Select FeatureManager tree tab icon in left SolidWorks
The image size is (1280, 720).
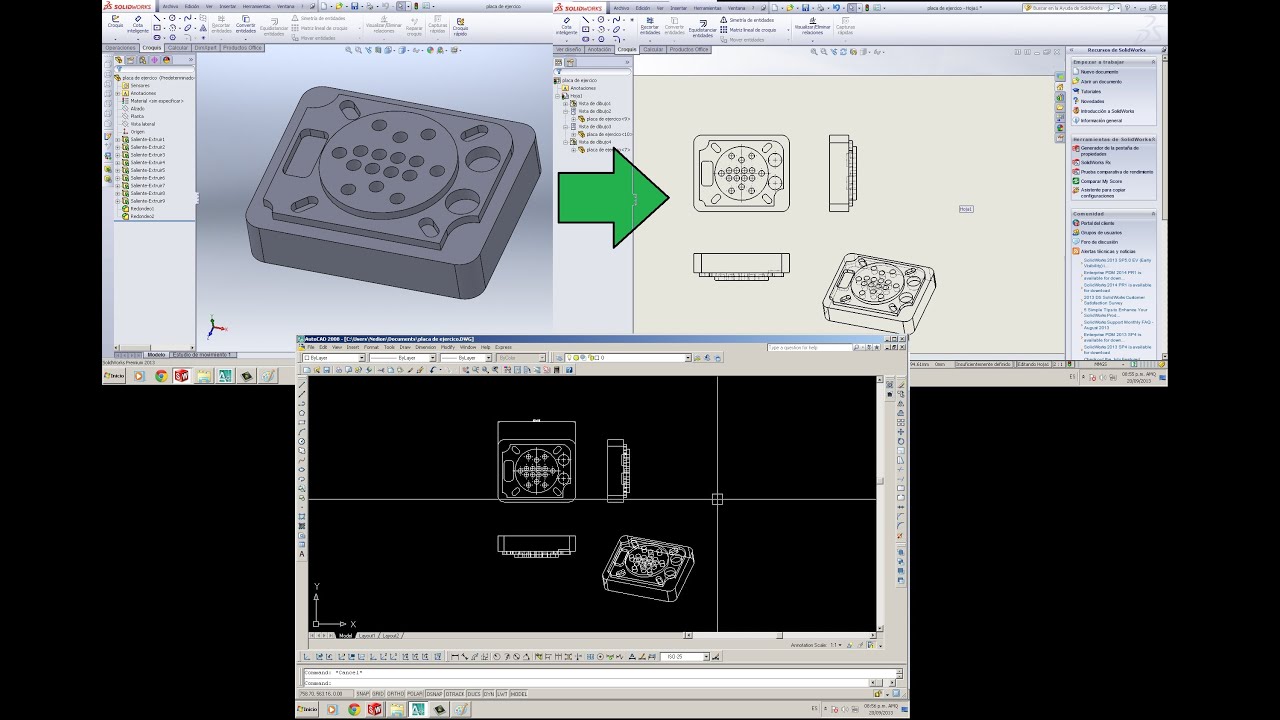click(118, 60)
